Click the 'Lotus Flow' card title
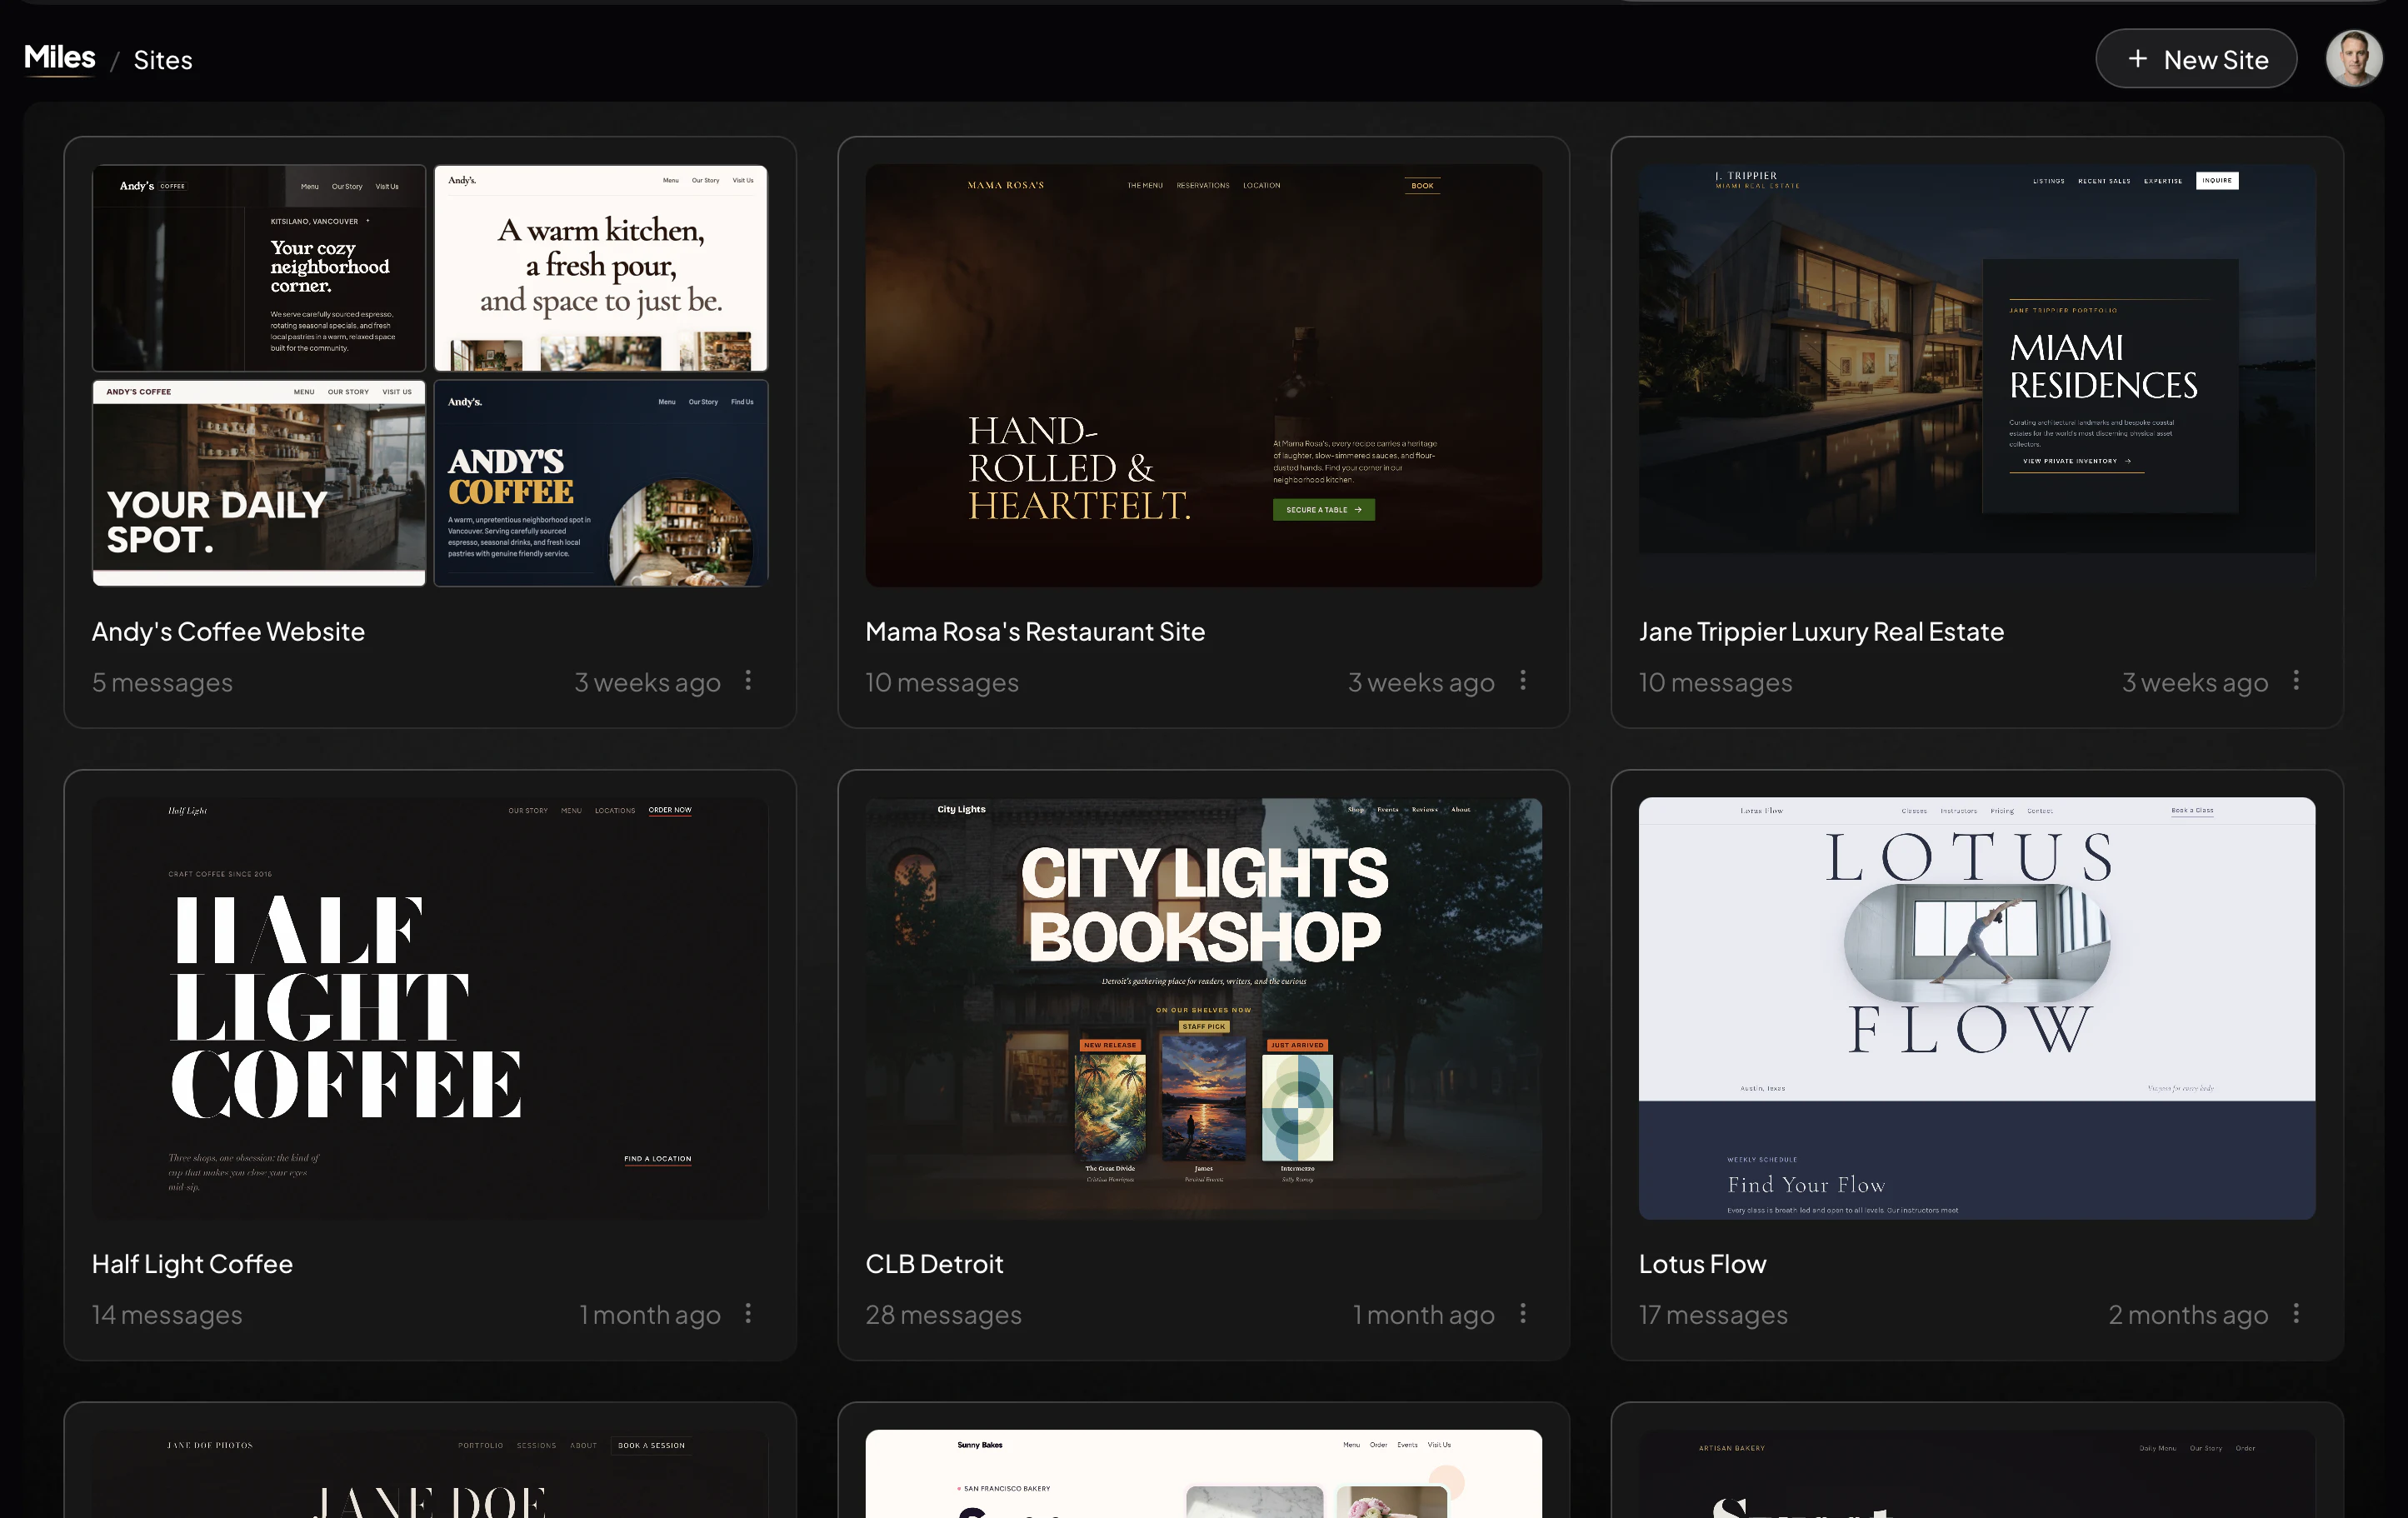 tap(1702, 1264)
